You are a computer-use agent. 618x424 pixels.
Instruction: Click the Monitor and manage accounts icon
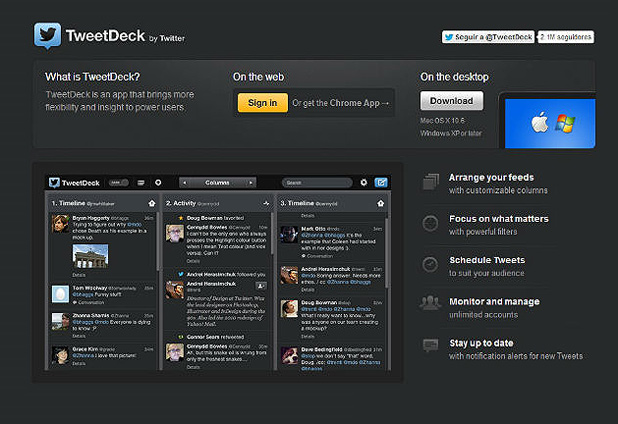[431, 304]
